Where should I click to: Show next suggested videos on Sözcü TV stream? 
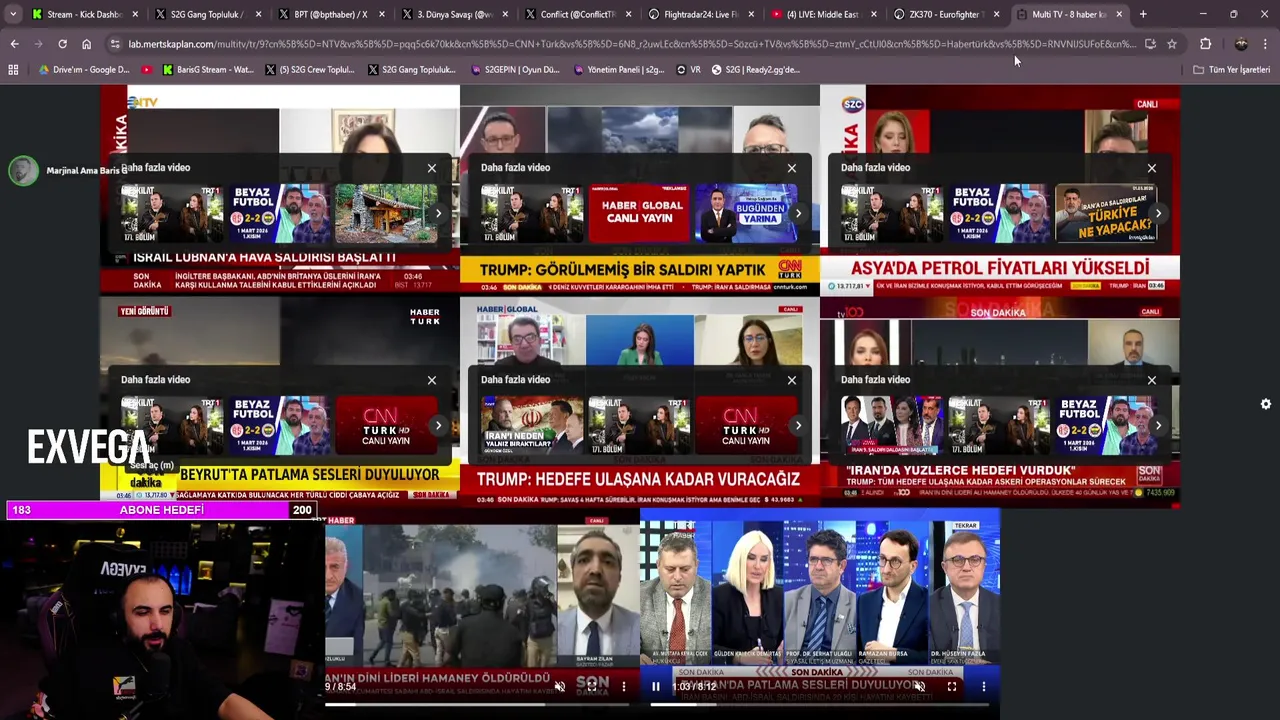point(1158,213)
